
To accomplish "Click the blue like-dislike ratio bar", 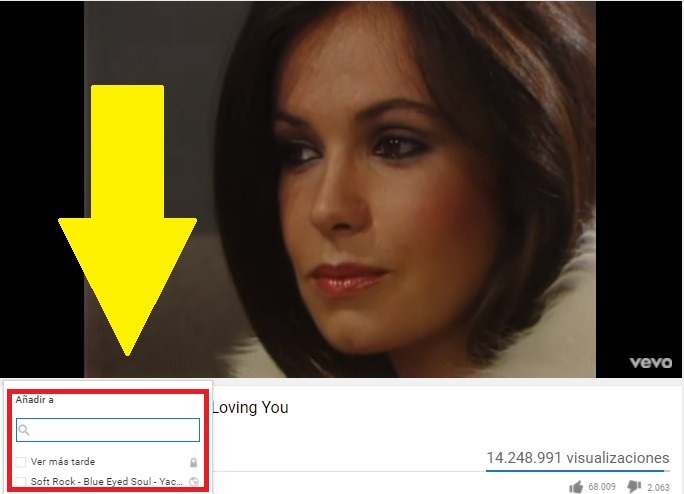I will pyautogui.click(x=575, y=471).
